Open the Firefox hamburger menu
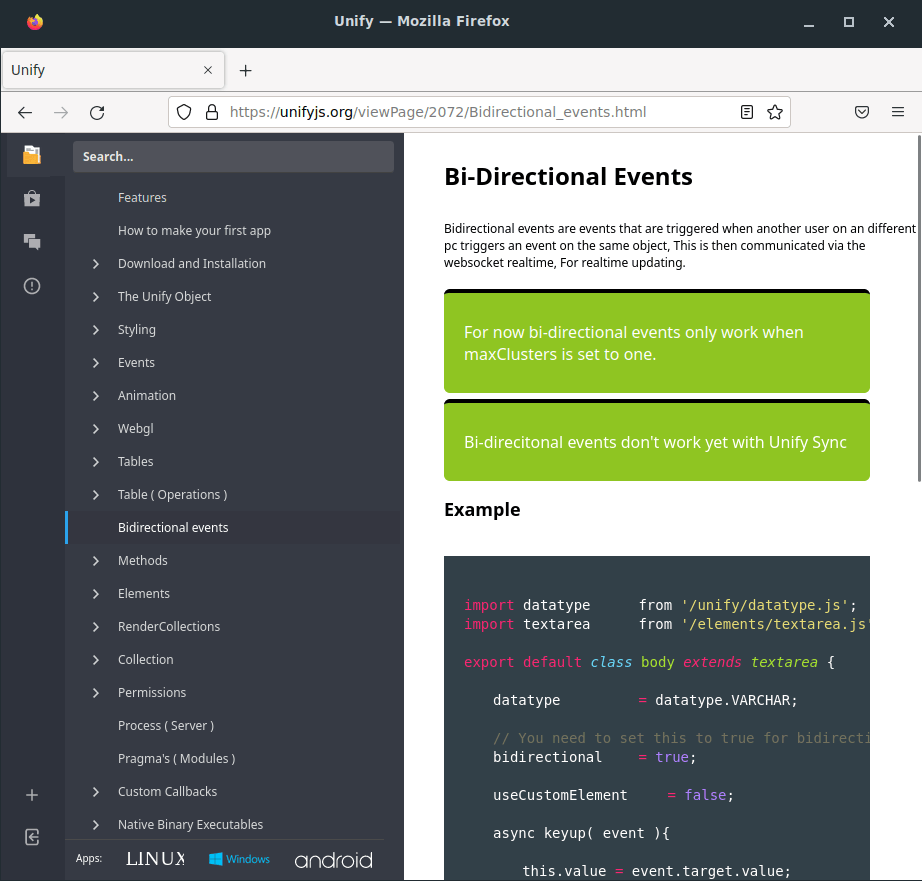The width and height of the screenshot is (922, 881). coord(898,112)
